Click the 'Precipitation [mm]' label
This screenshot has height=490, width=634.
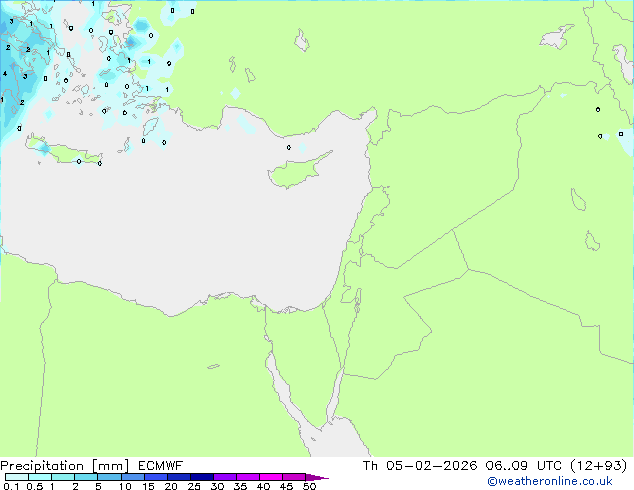[65, 466]
